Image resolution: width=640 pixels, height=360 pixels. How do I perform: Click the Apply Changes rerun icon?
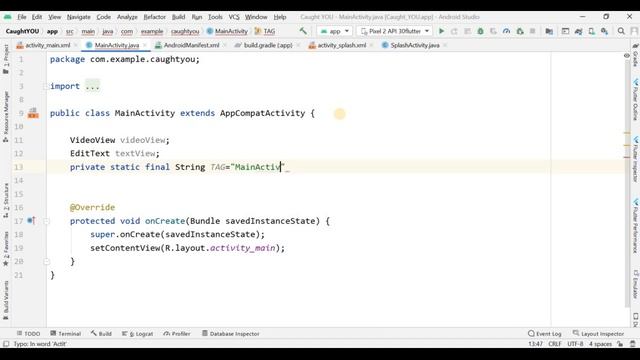pyautogui.click(x=454, y=31)
